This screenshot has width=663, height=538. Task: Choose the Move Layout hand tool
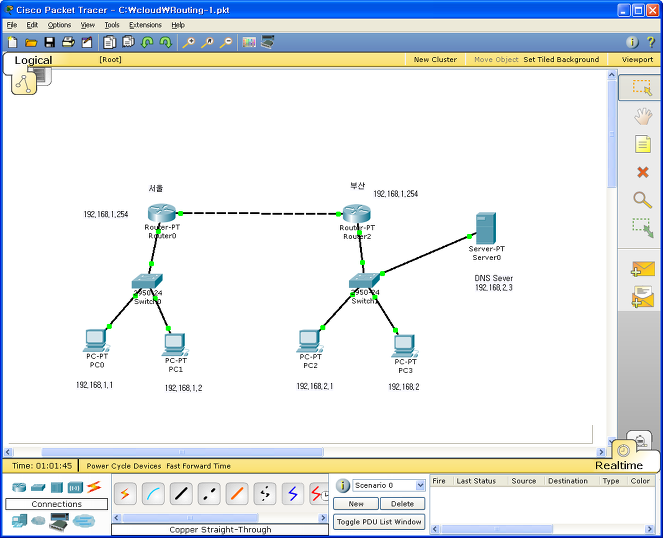(643, 116)
